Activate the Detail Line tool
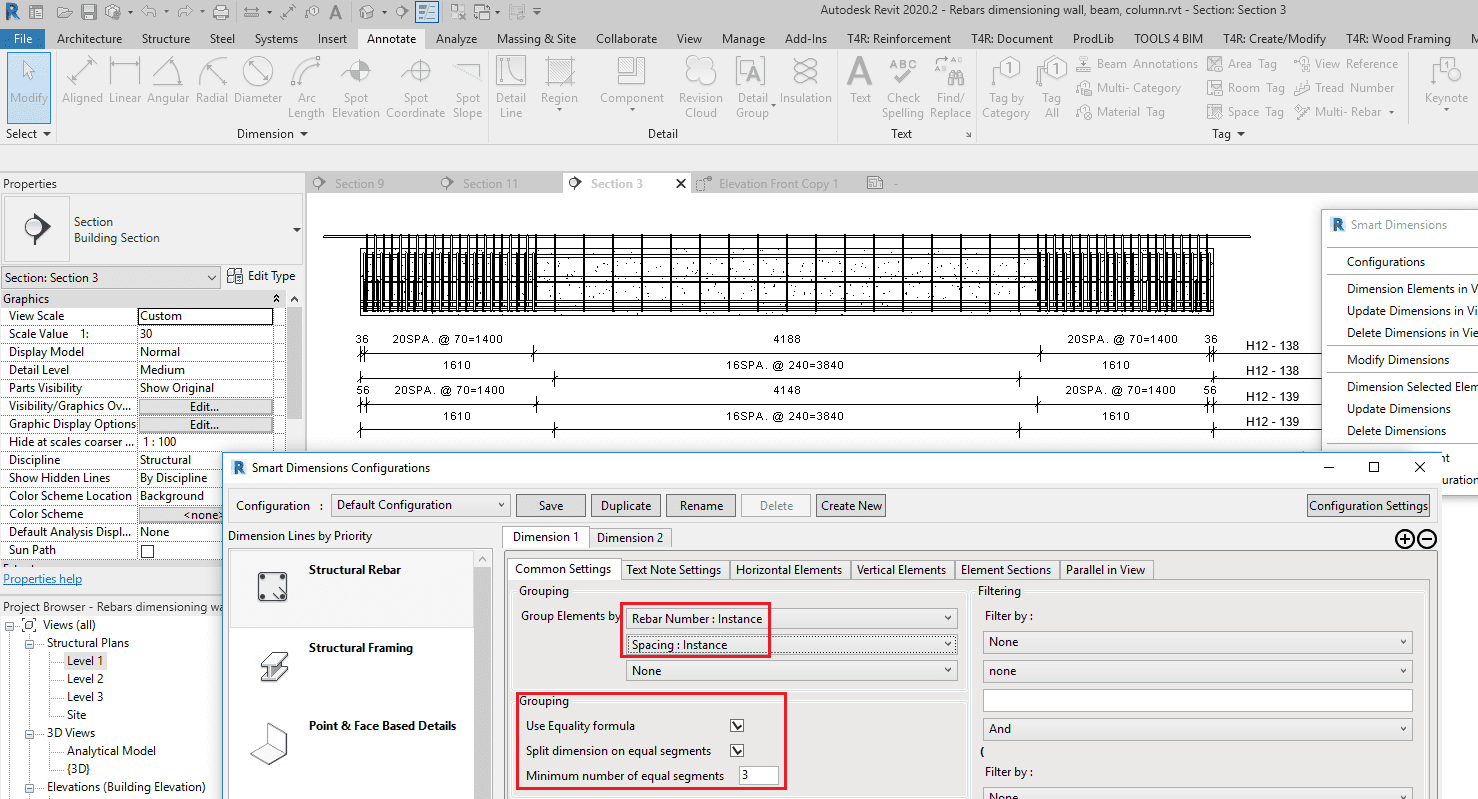This screenshot has width=1478, height=799. coord(511,87)
